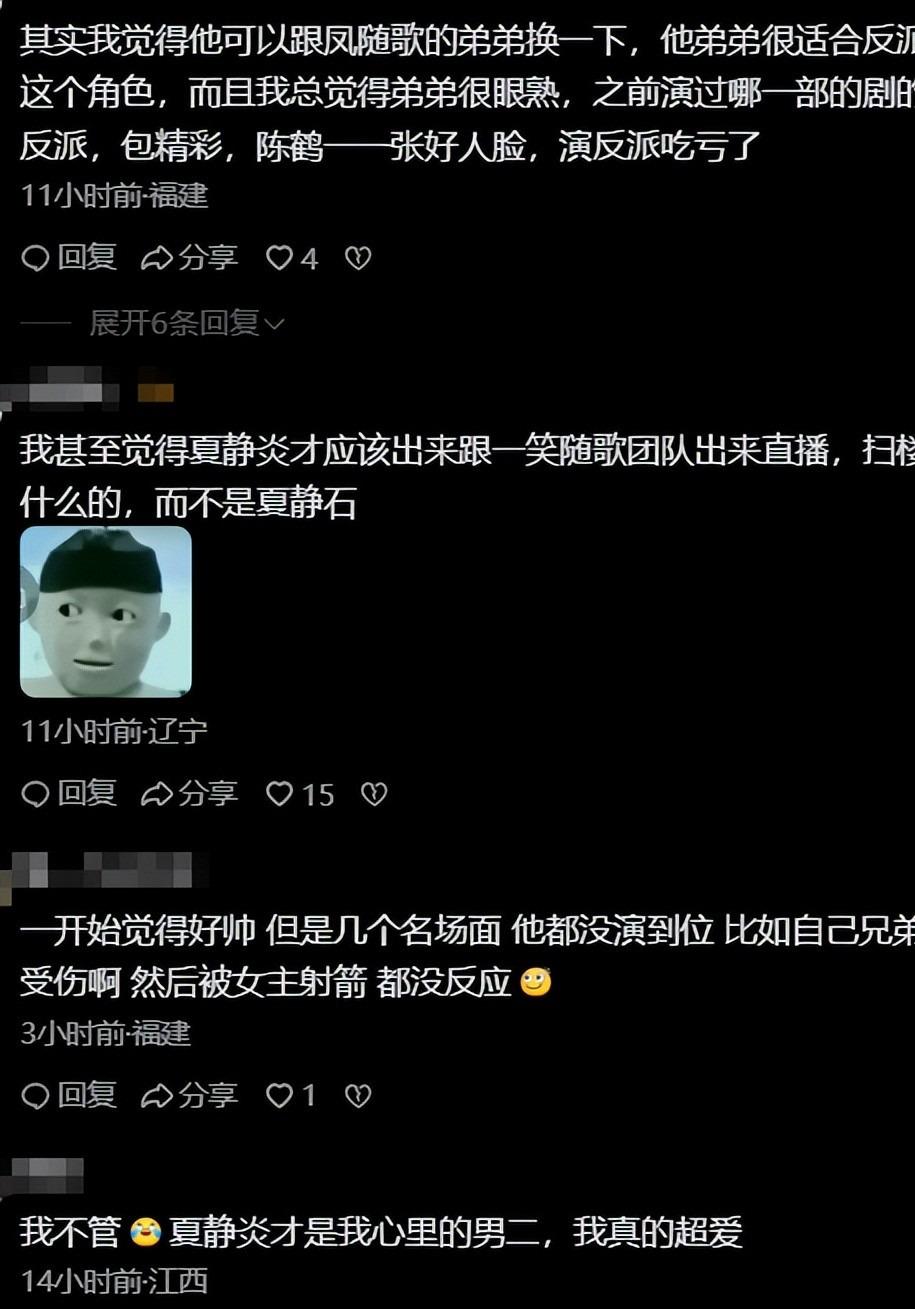
Task: Dislike the 15-like comment from 辽宁
Action: [x=374, y=795]
